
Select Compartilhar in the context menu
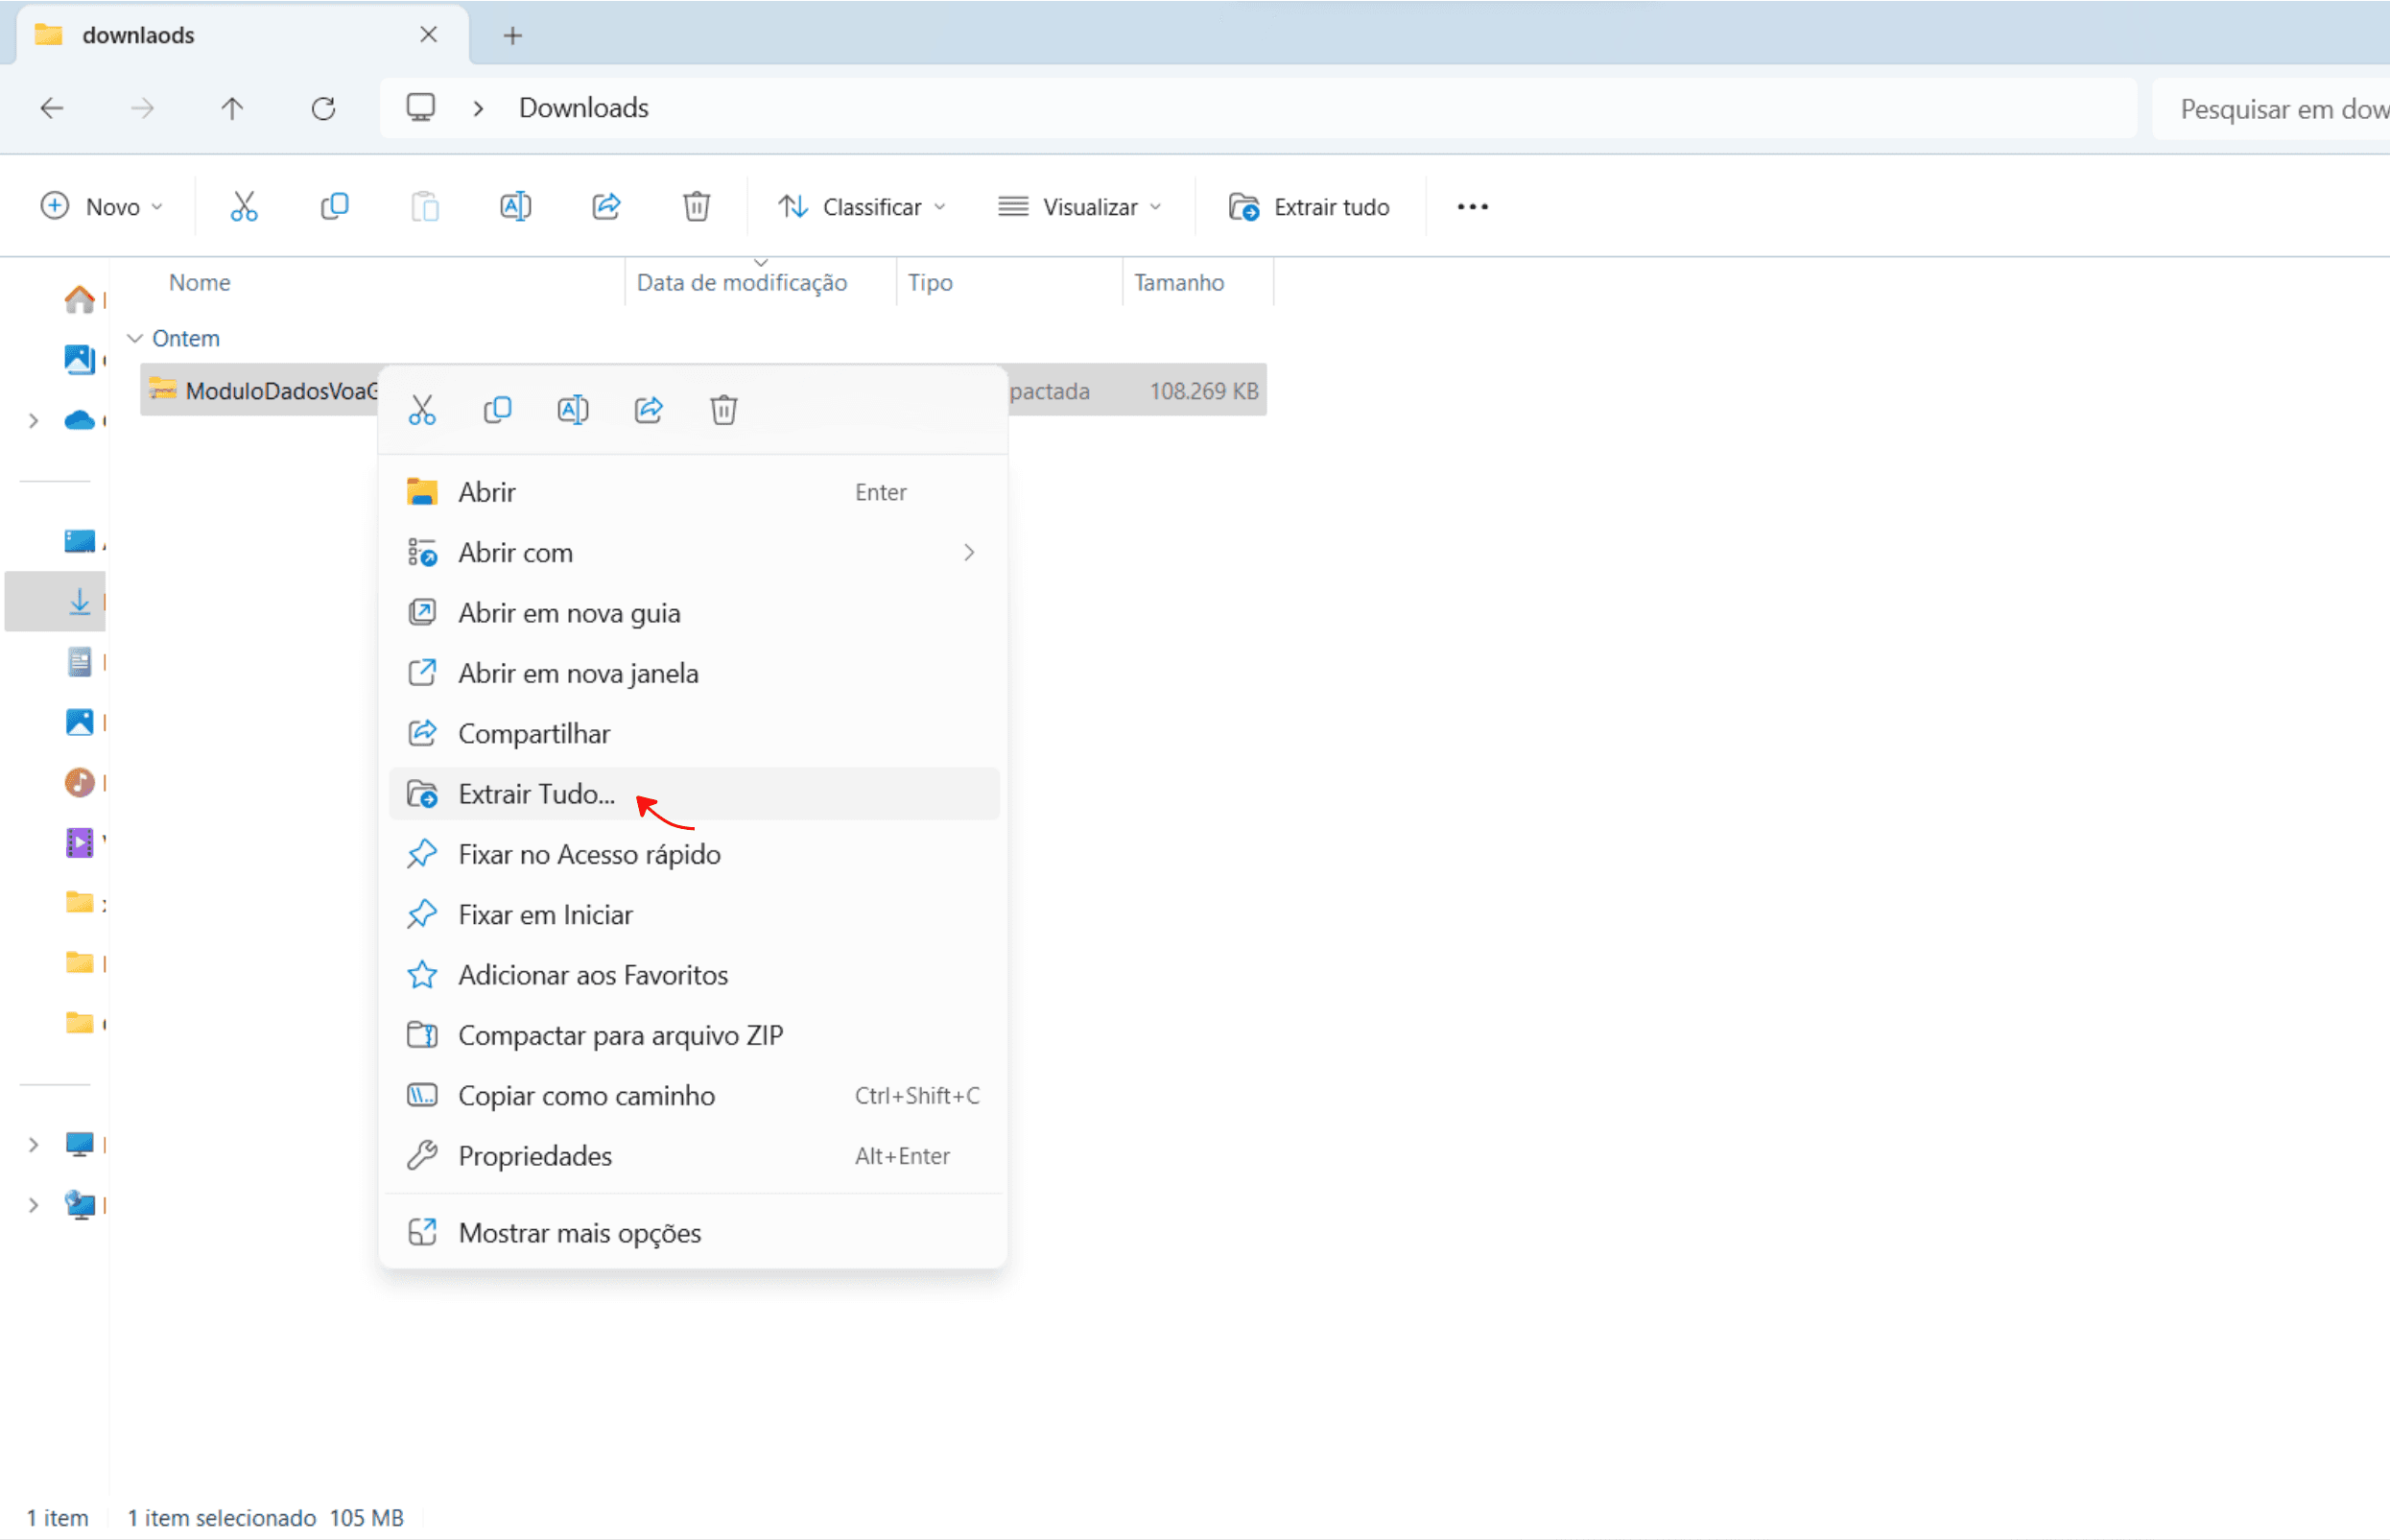[x=694, y=733]
